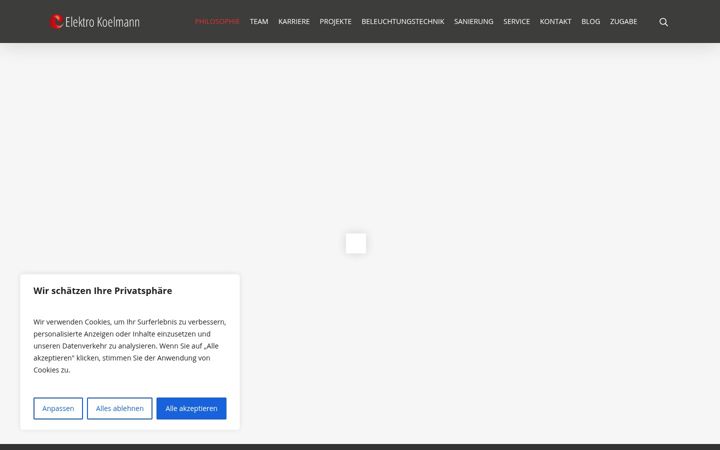Go to Kontakt
This screenshot has width=720, height=450.
coord(556,22)
